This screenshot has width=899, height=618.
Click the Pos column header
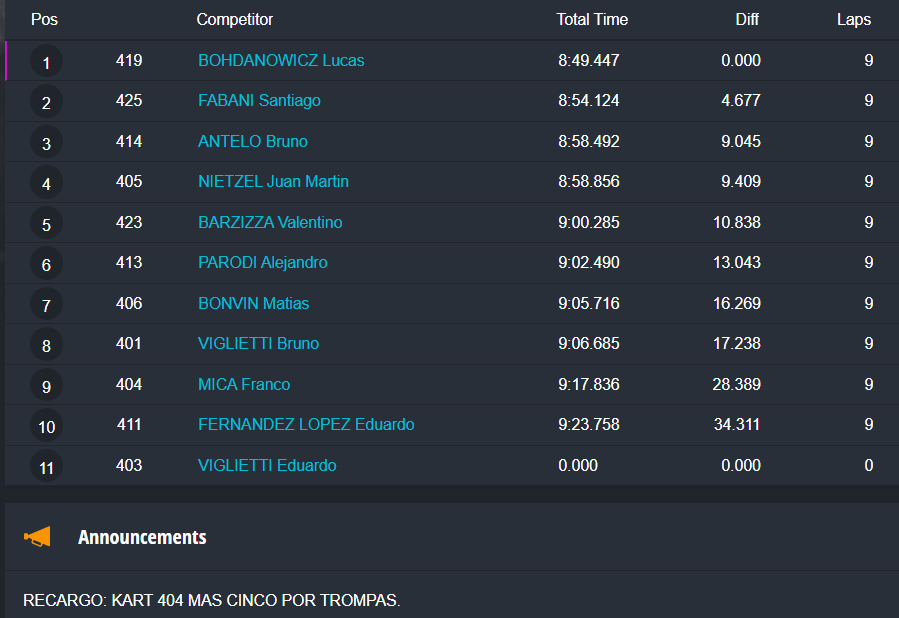click(44, 19)
